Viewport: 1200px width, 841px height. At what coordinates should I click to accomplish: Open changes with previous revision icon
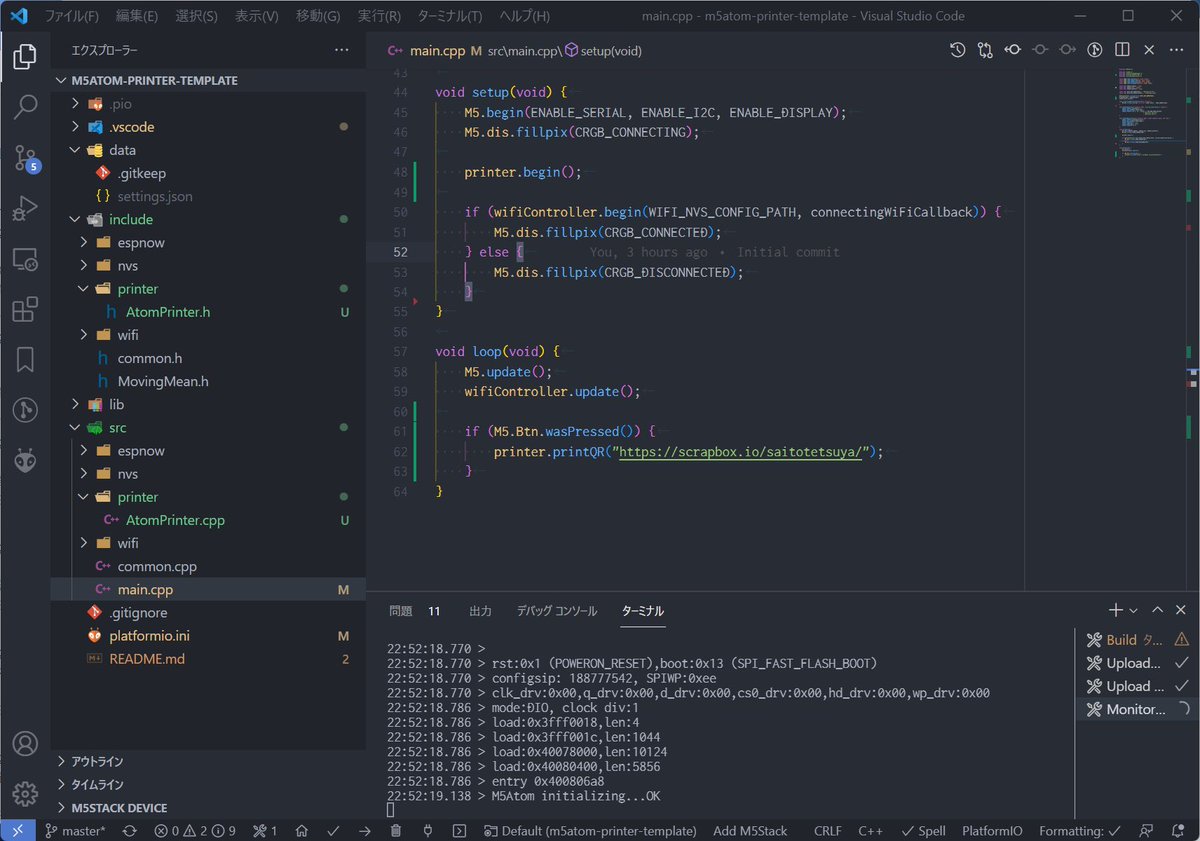coord(1013,50)
